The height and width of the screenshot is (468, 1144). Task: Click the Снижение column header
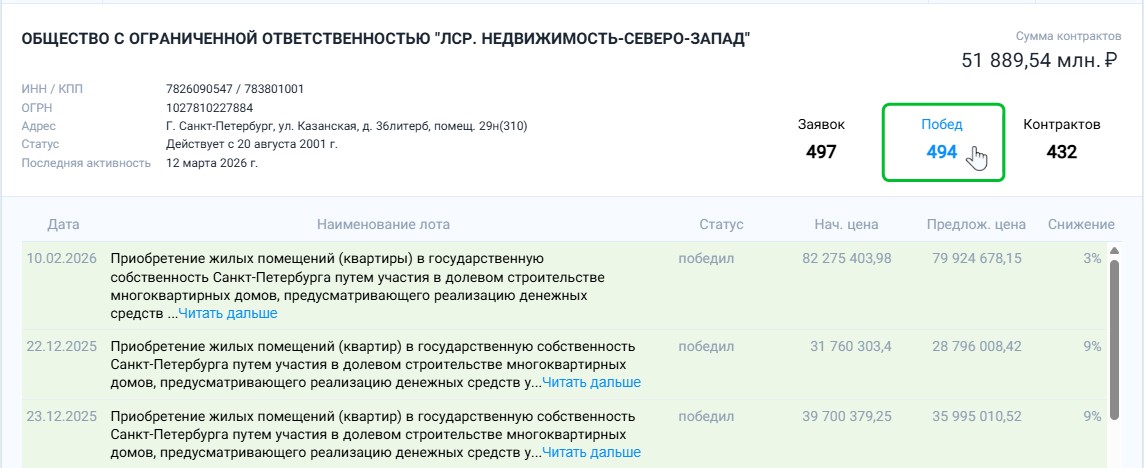point(1081,224)
